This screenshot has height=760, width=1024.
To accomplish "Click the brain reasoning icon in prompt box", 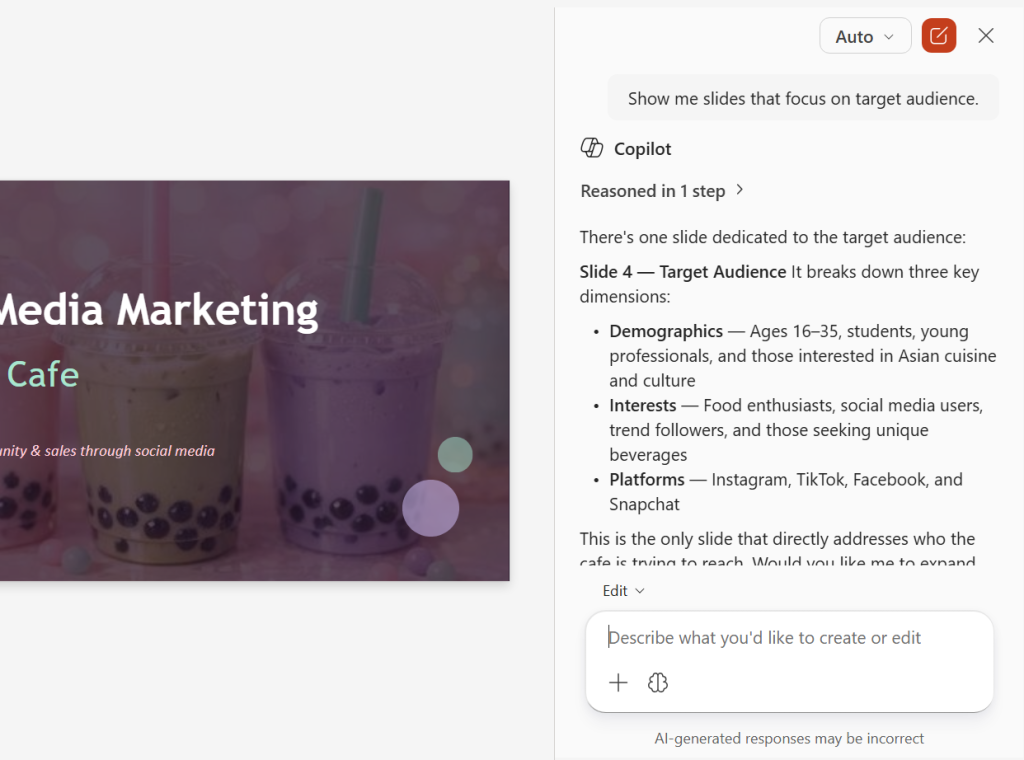I will pyautogui.click(x=658, y=683).
